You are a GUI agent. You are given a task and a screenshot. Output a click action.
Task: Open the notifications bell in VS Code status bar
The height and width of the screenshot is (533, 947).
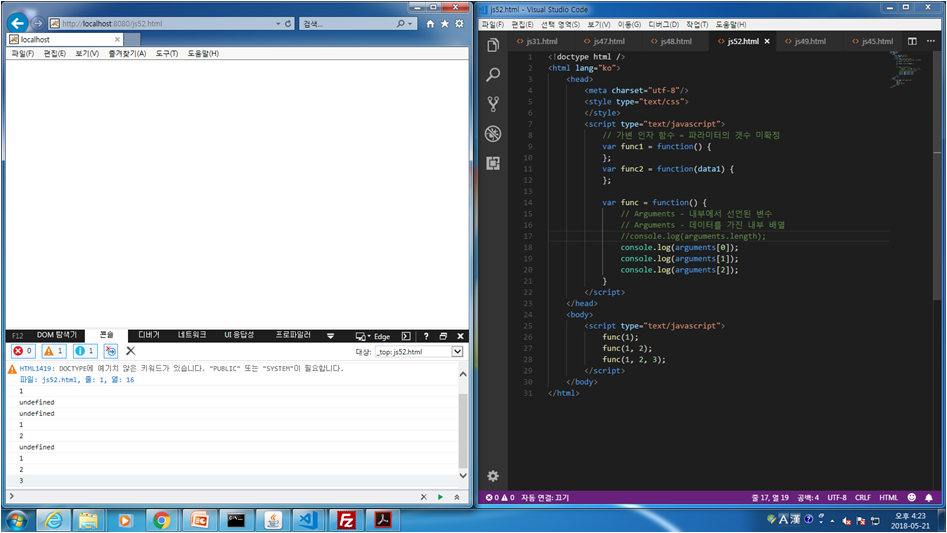[x=929, y=497]
